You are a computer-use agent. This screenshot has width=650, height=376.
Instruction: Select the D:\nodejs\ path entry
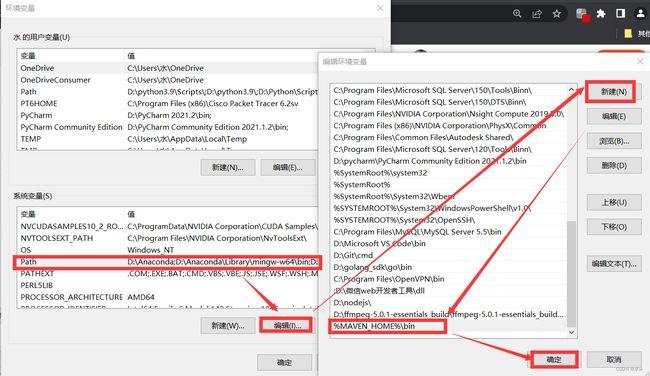449,303
